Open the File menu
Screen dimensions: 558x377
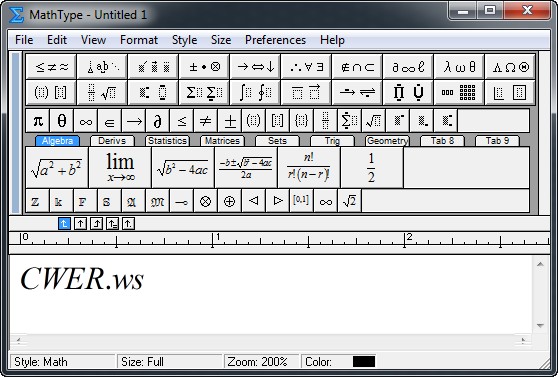point(24,40)
